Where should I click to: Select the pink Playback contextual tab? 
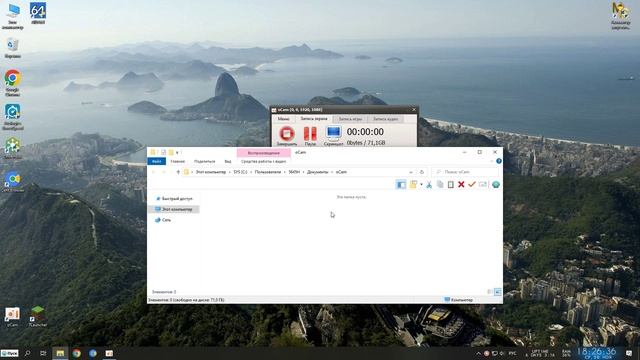[x=264, y=153]
